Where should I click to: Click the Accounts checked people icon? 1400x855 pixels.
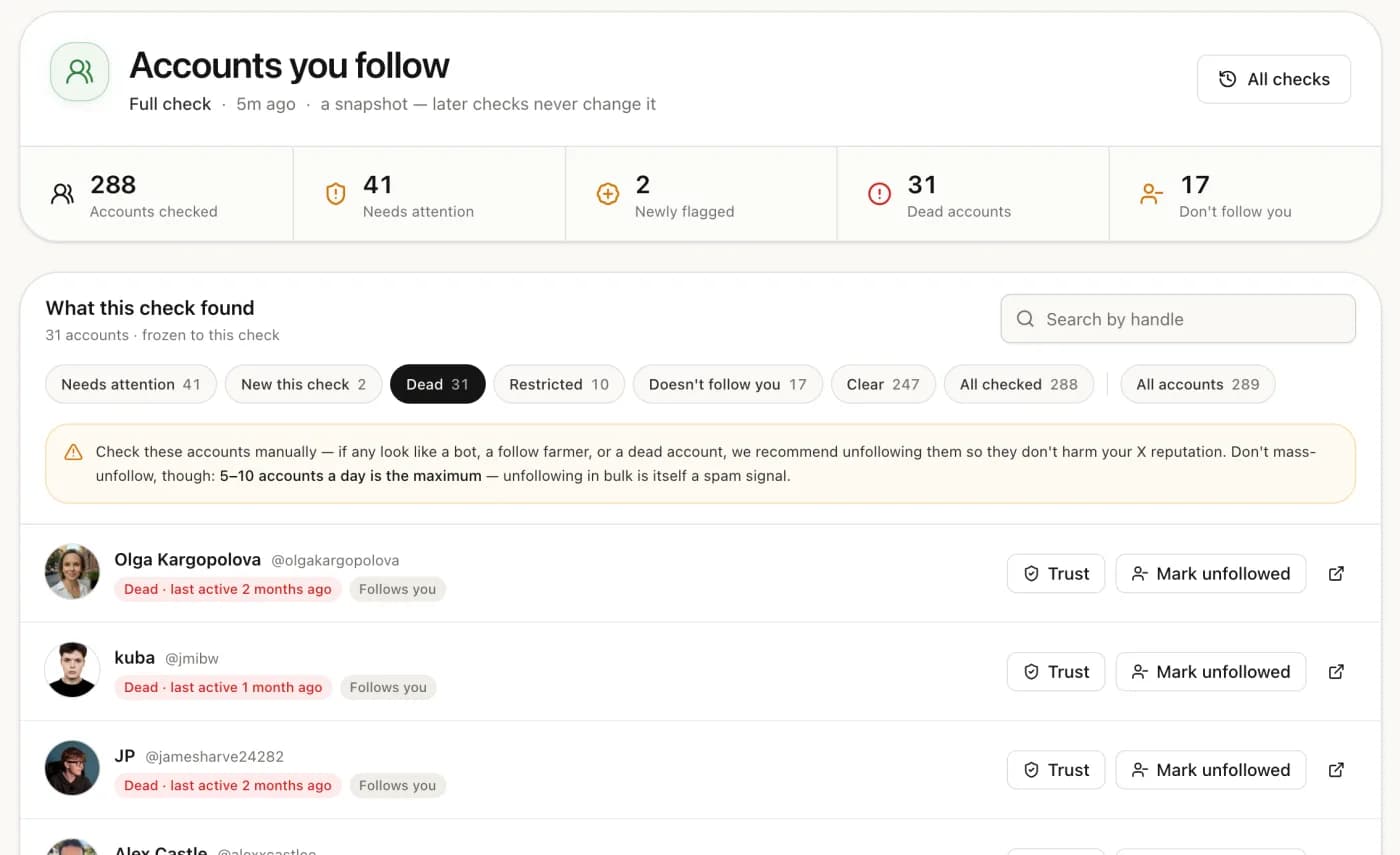[x=62, y=194]
